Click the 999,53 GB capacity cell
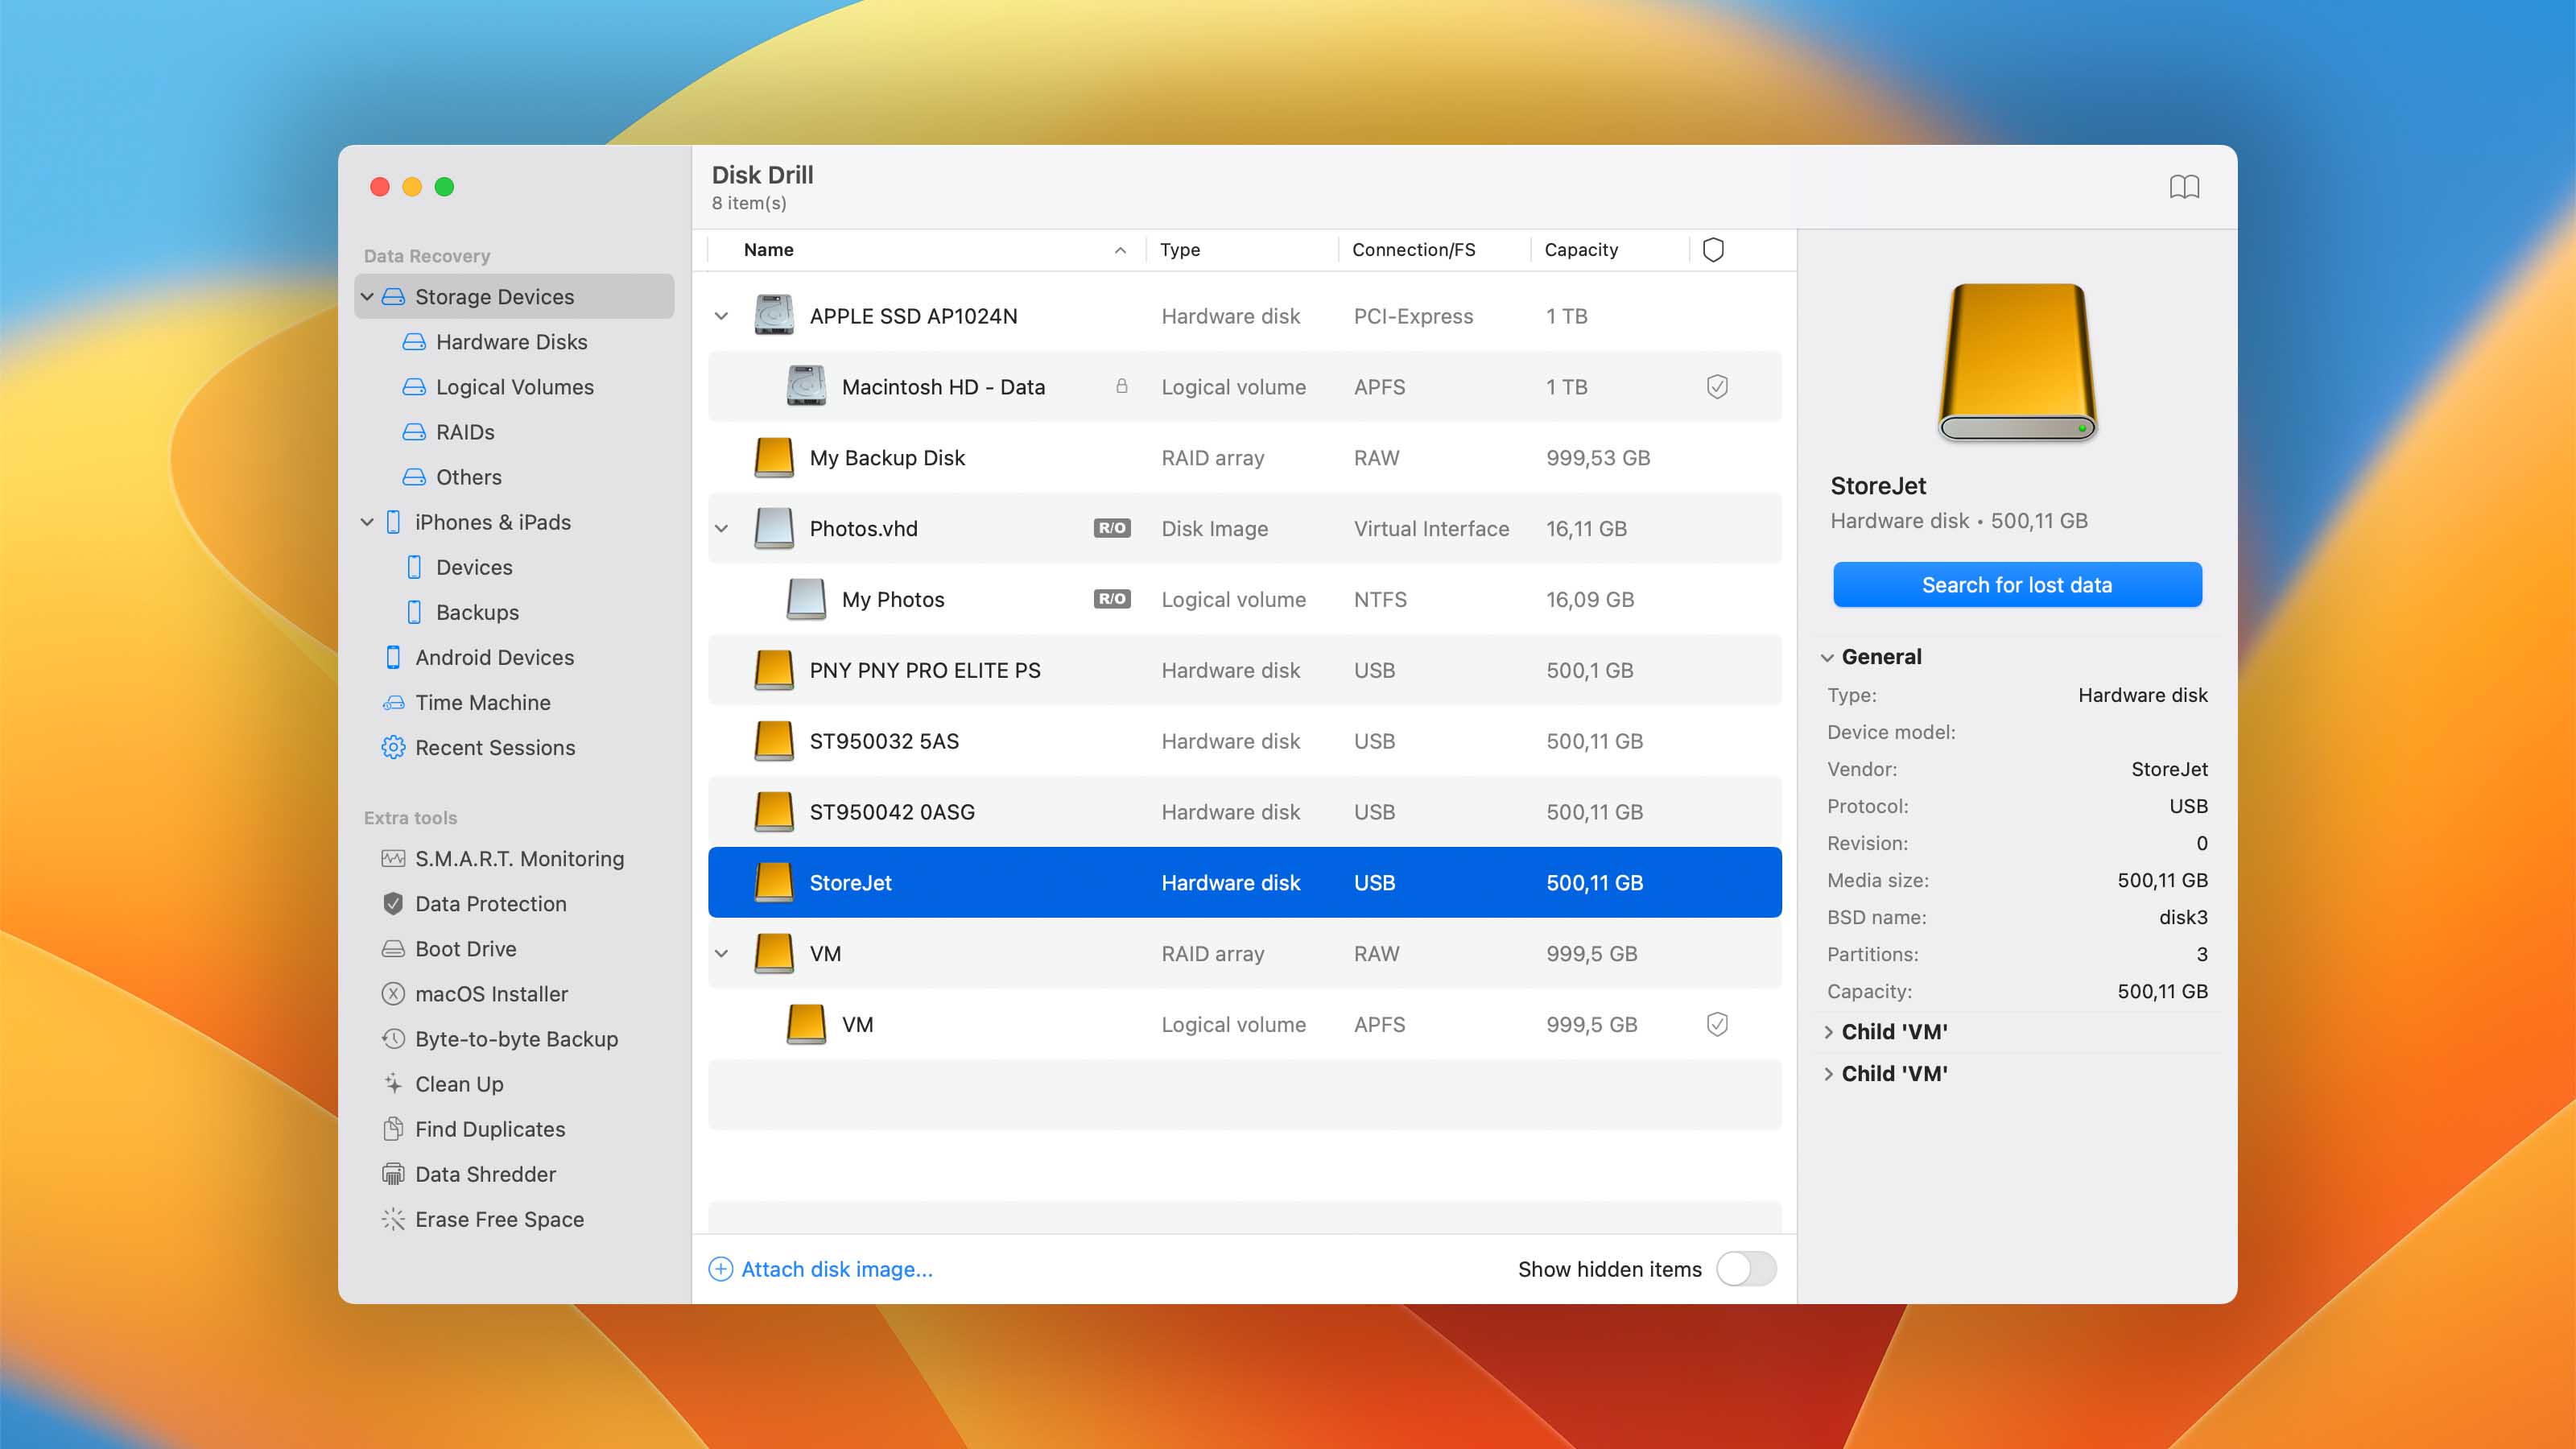The width and height of the screenshot is (2576, 1449). pos(1598,458)
